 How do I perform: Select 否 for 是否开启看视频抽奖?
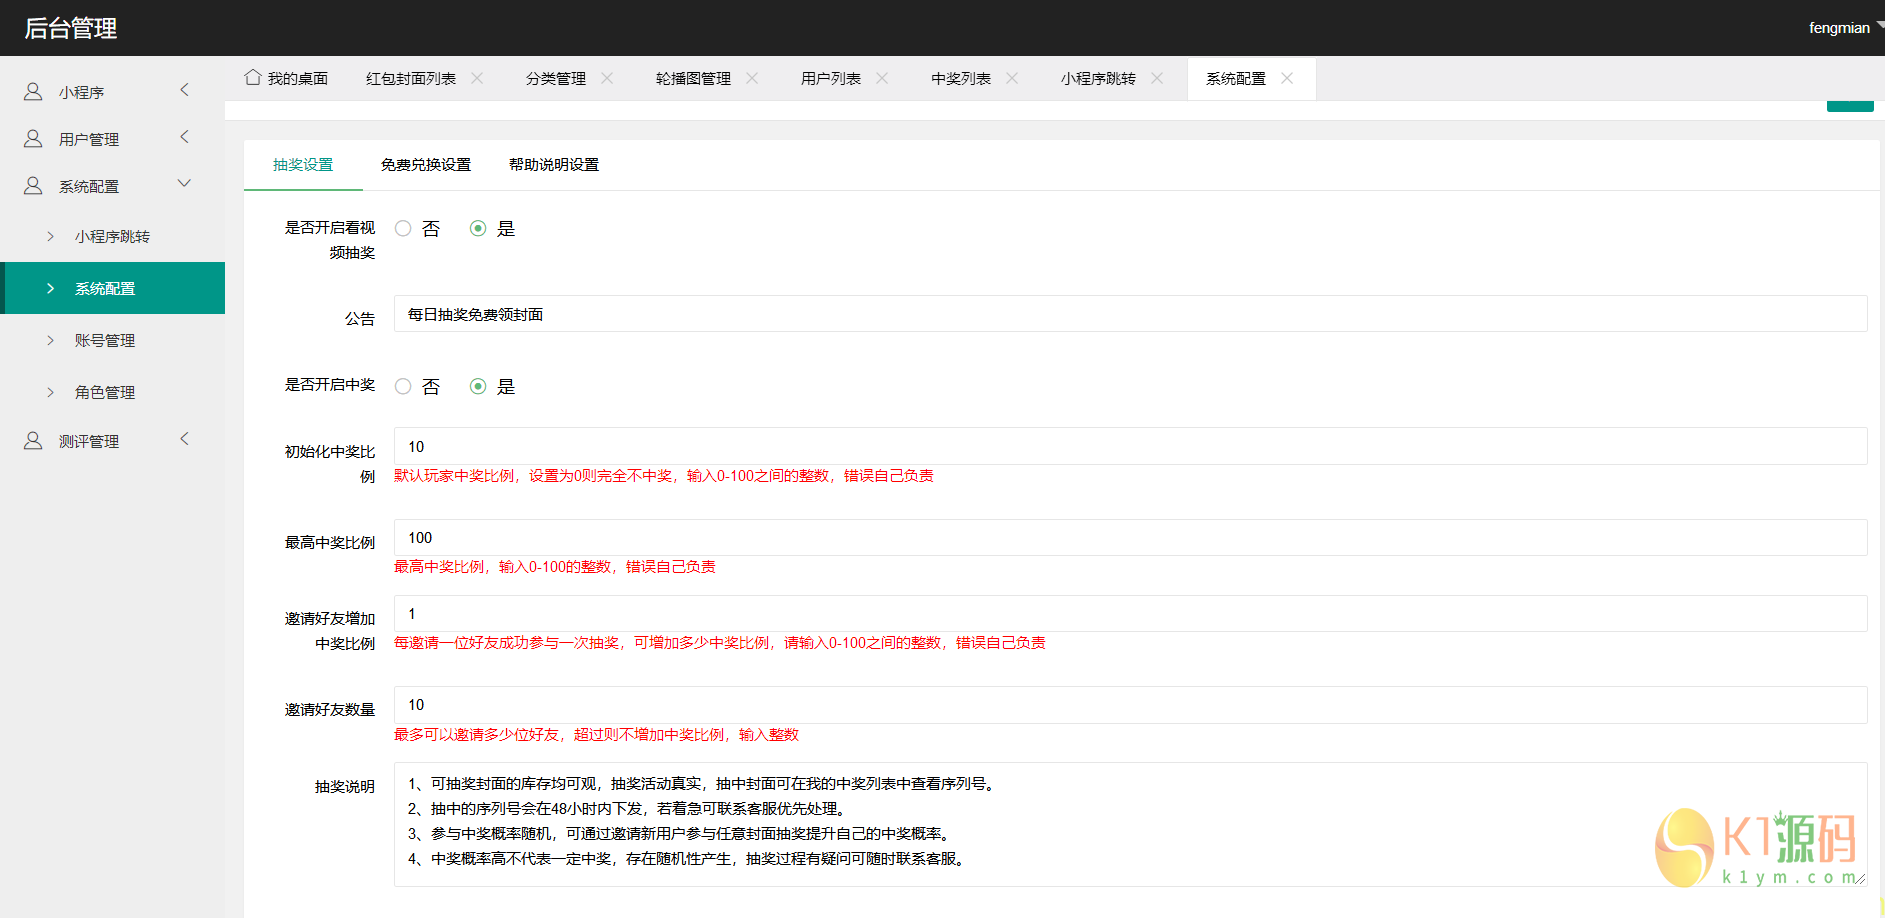tap(403, 228)
